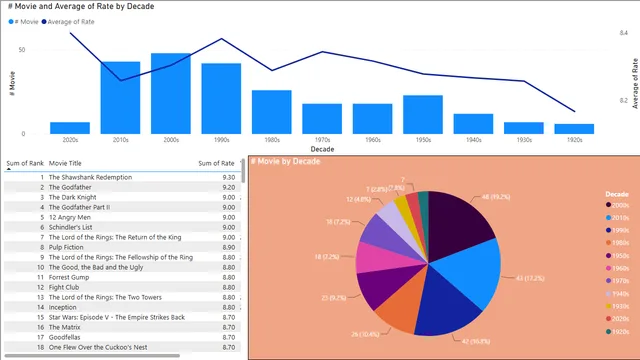Click the sort arrow under Sum of Rank
Viewport: 640px width, 360px height.
pos(9,169)
